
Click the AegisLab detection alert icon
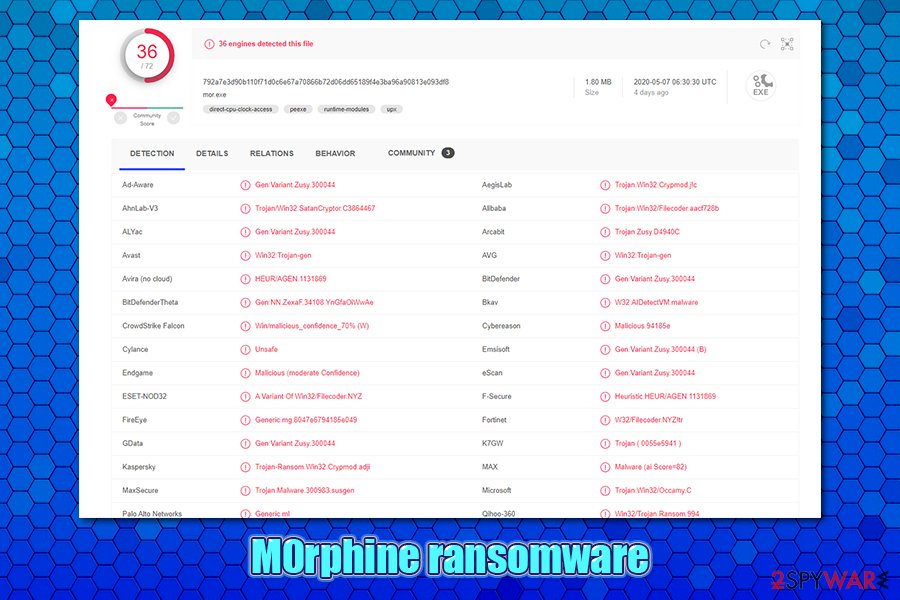[605, 185]
